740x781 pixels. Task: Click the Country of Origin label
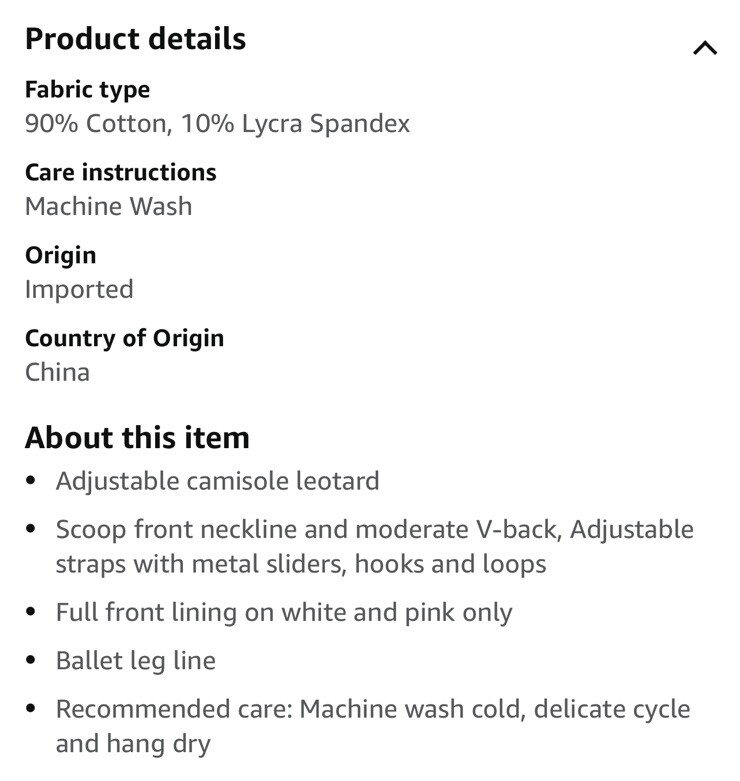click(124, 339)
